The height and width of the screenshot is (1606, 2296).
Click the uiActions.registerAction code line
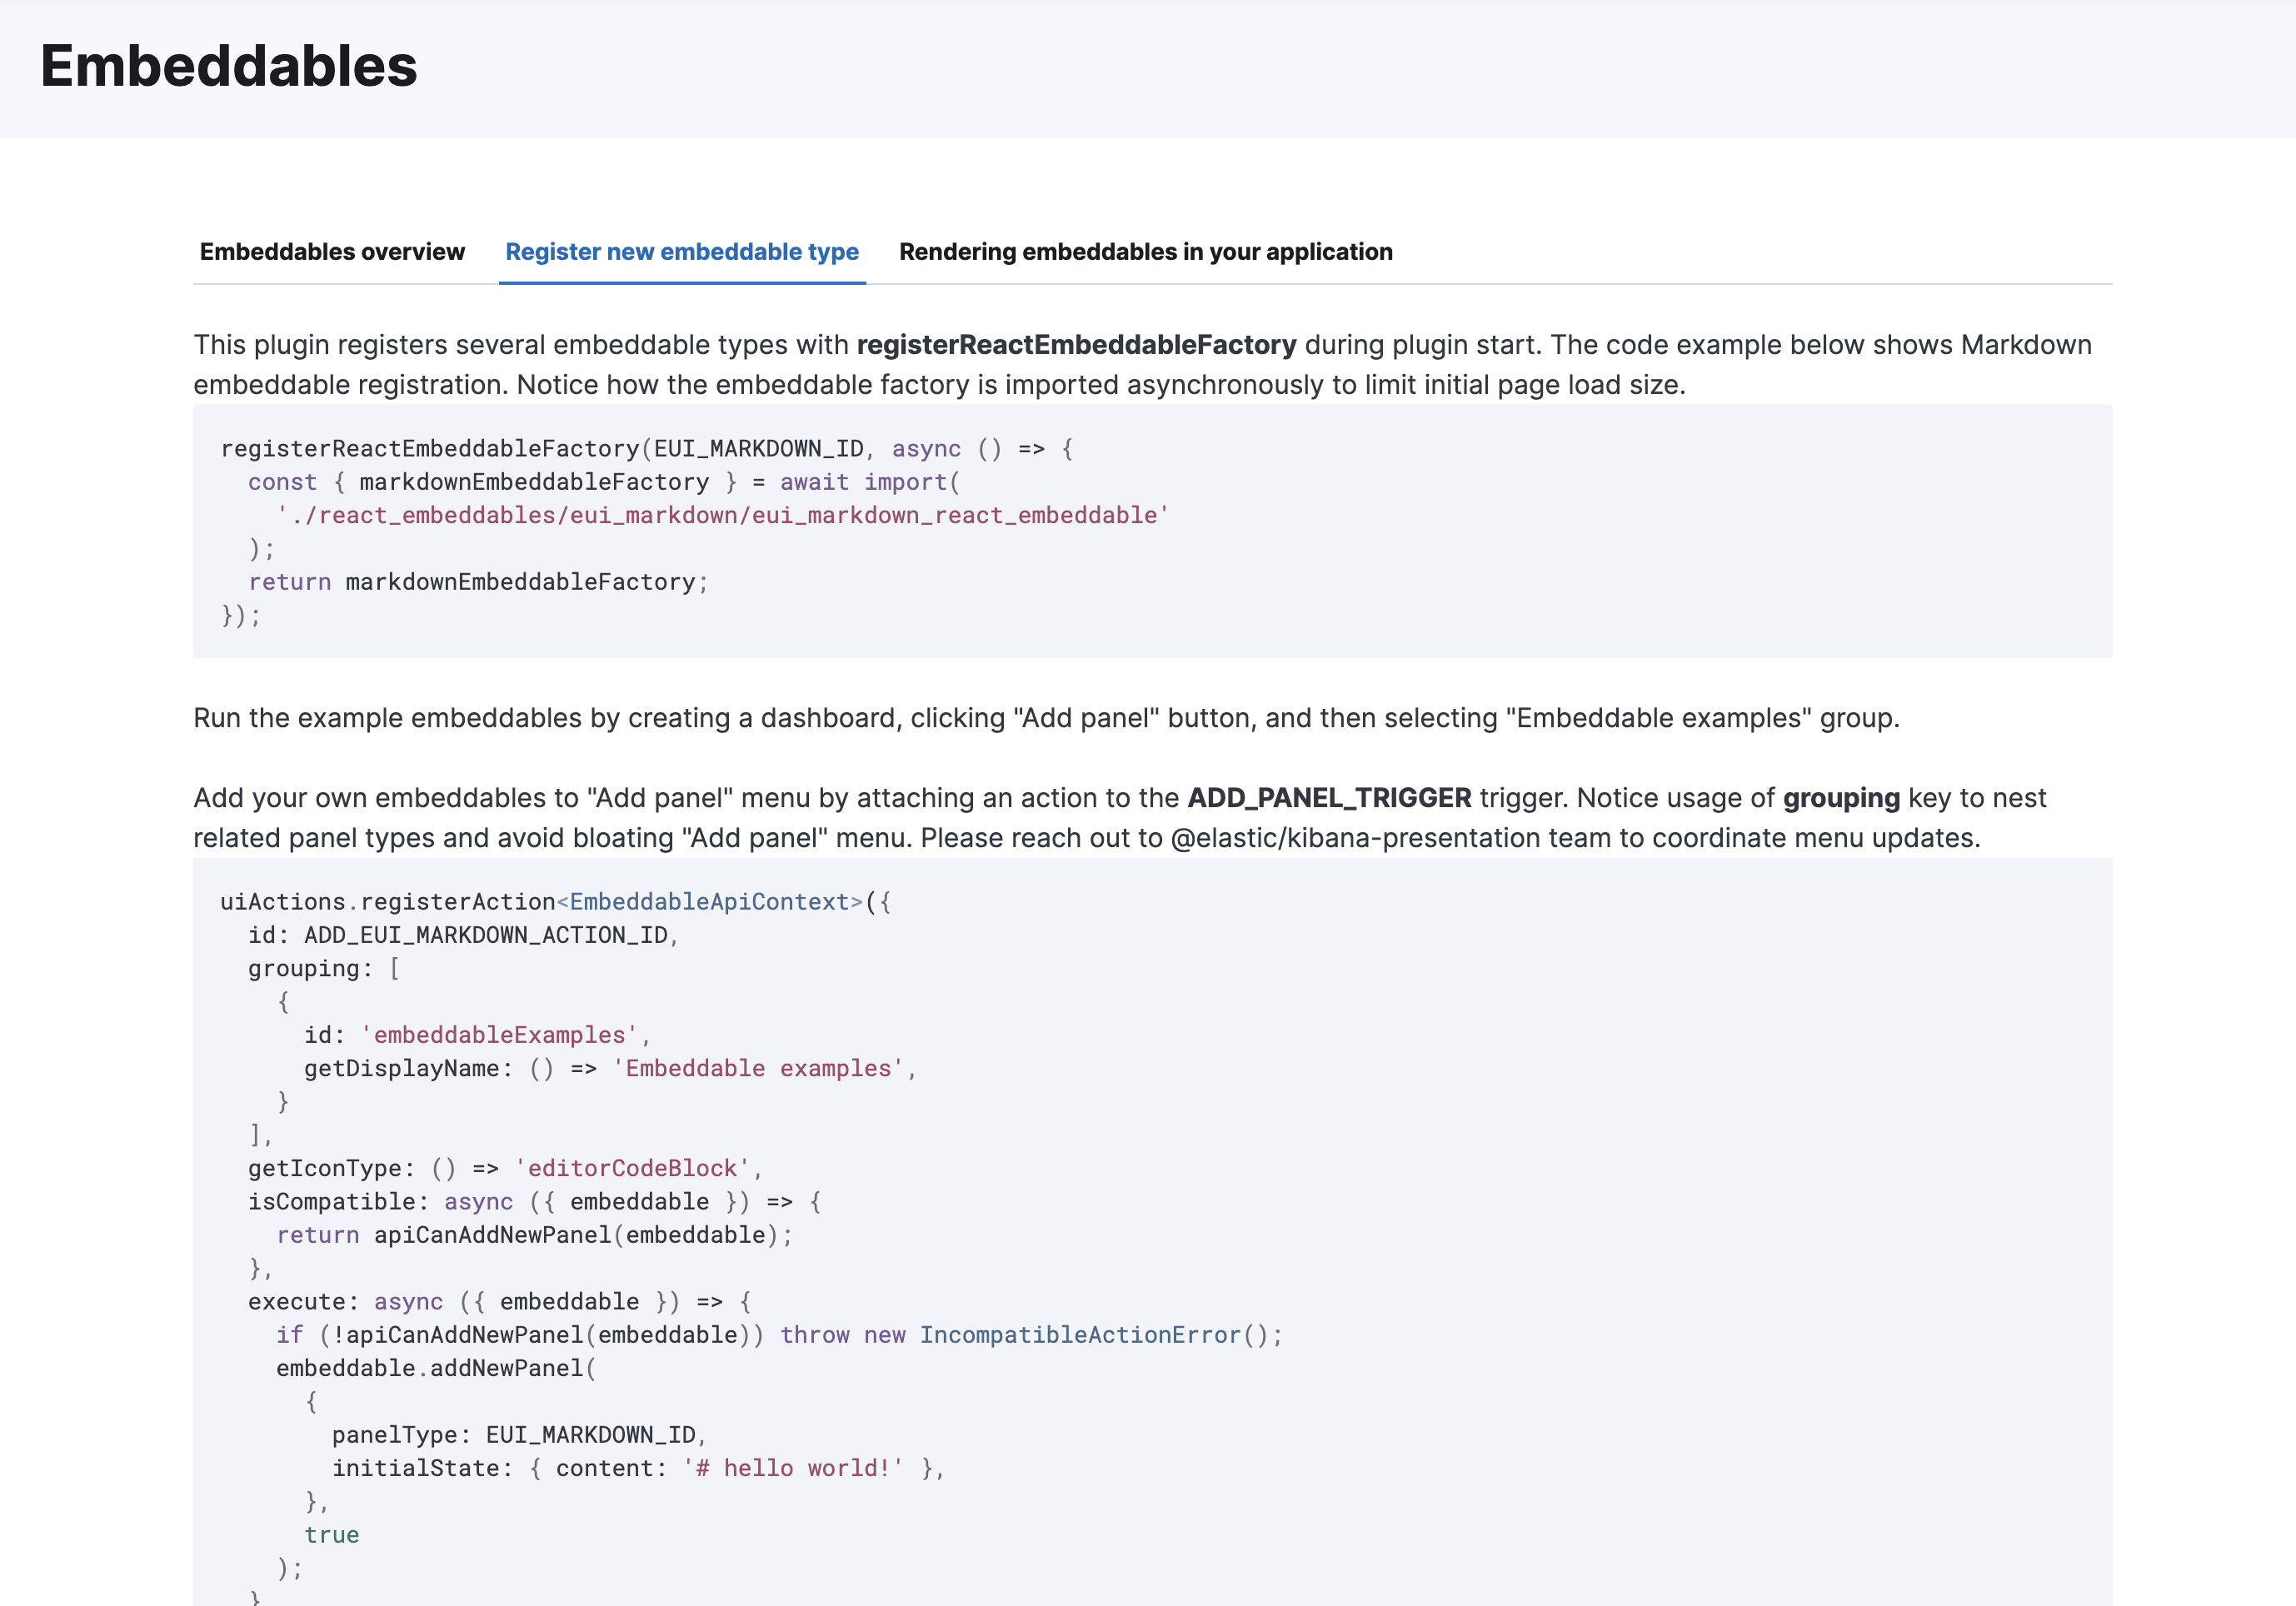pos(556,902)
